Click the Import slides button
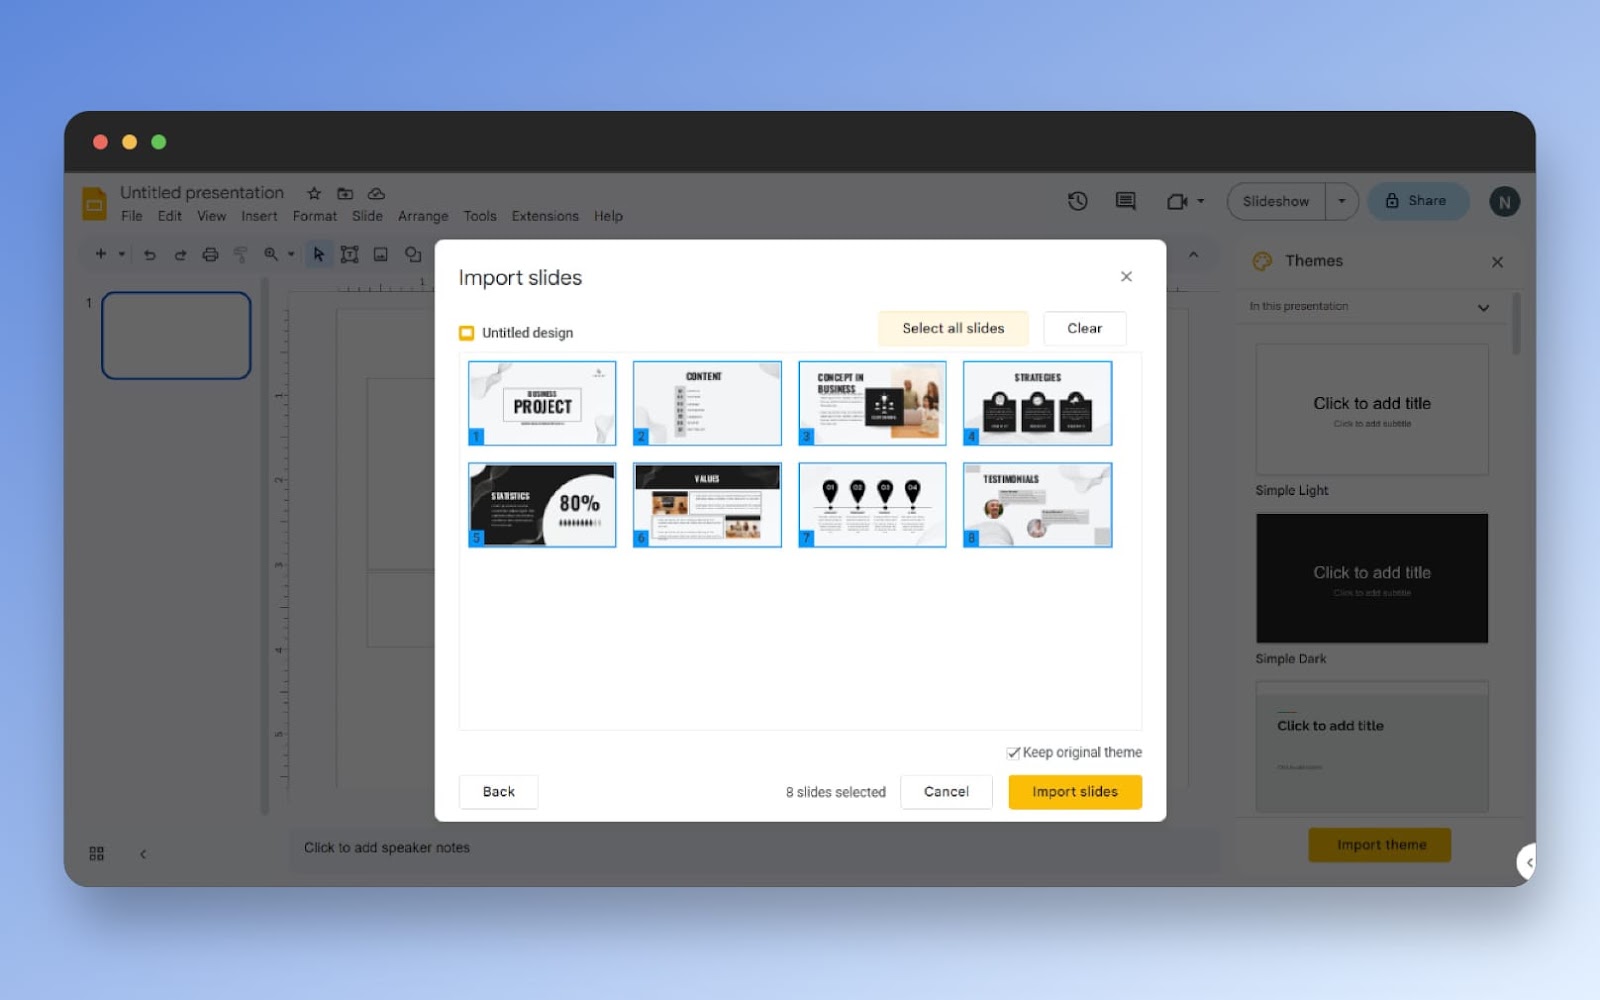 point(1074,791)
